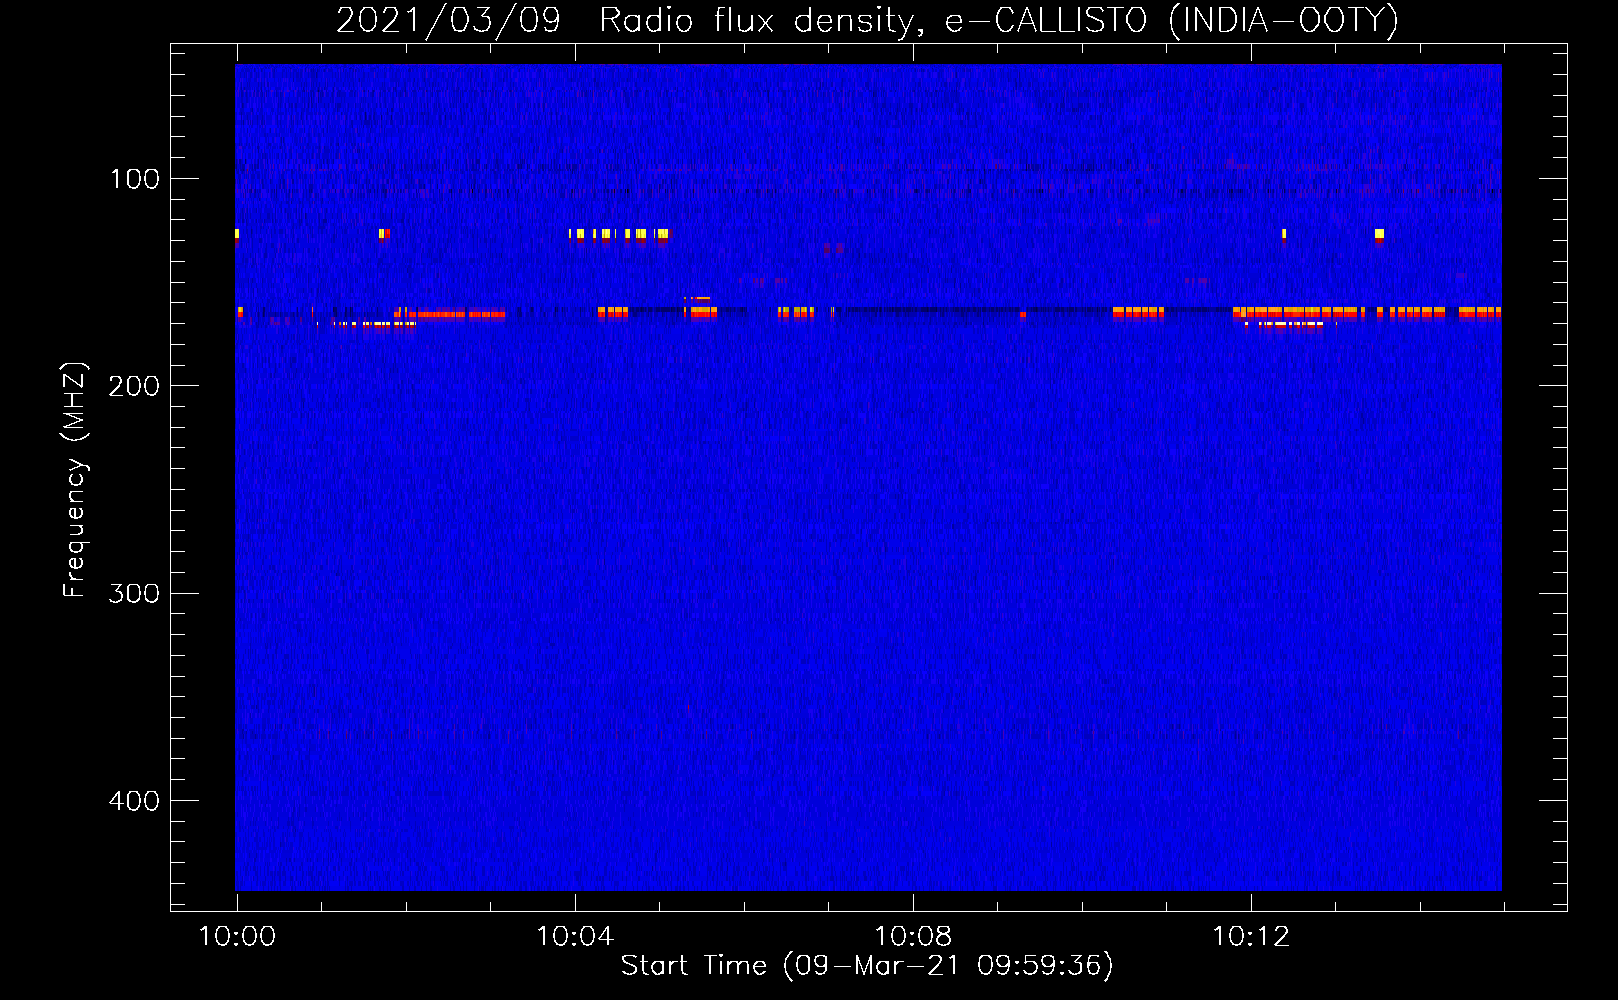Screen dimensions: 1618x1000
Task: Click the 'Frequency (MHZ)' axis label
Action: [75, 479]
